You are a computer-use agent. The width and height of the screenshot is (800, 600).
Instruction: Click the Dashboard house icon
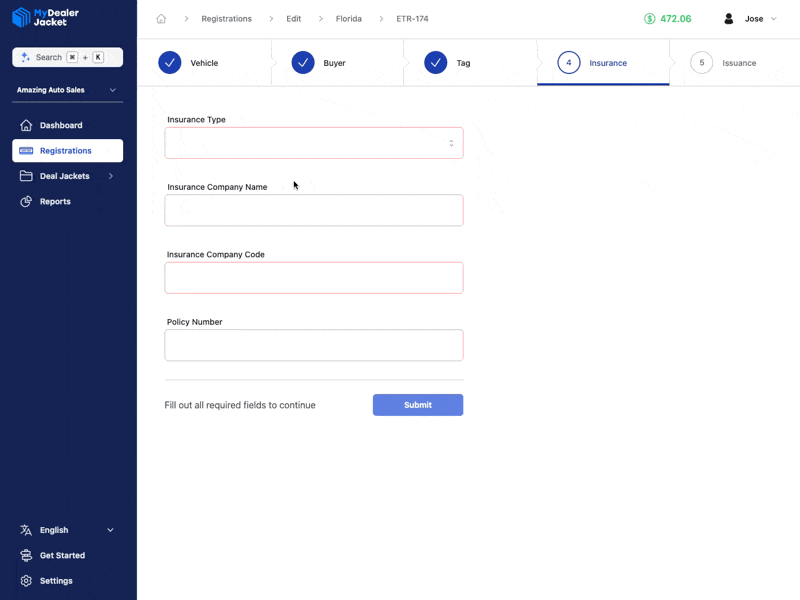click(x=26, y=125)
